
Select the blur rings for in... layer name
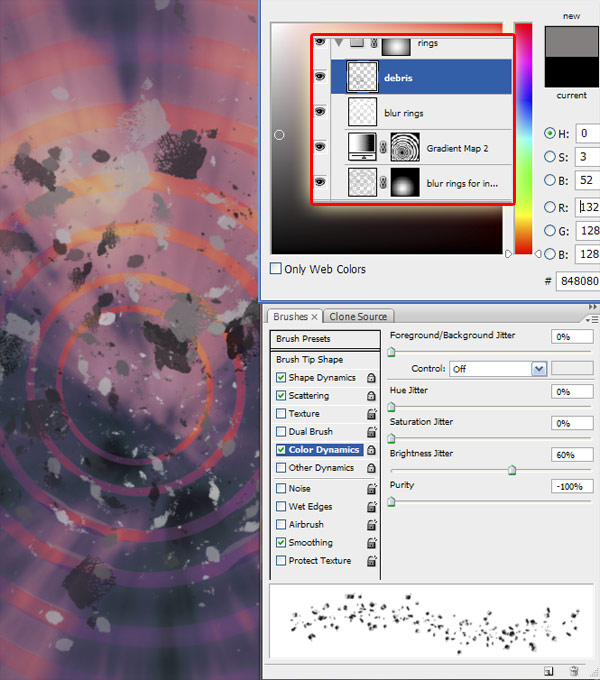tap(462, 183)
